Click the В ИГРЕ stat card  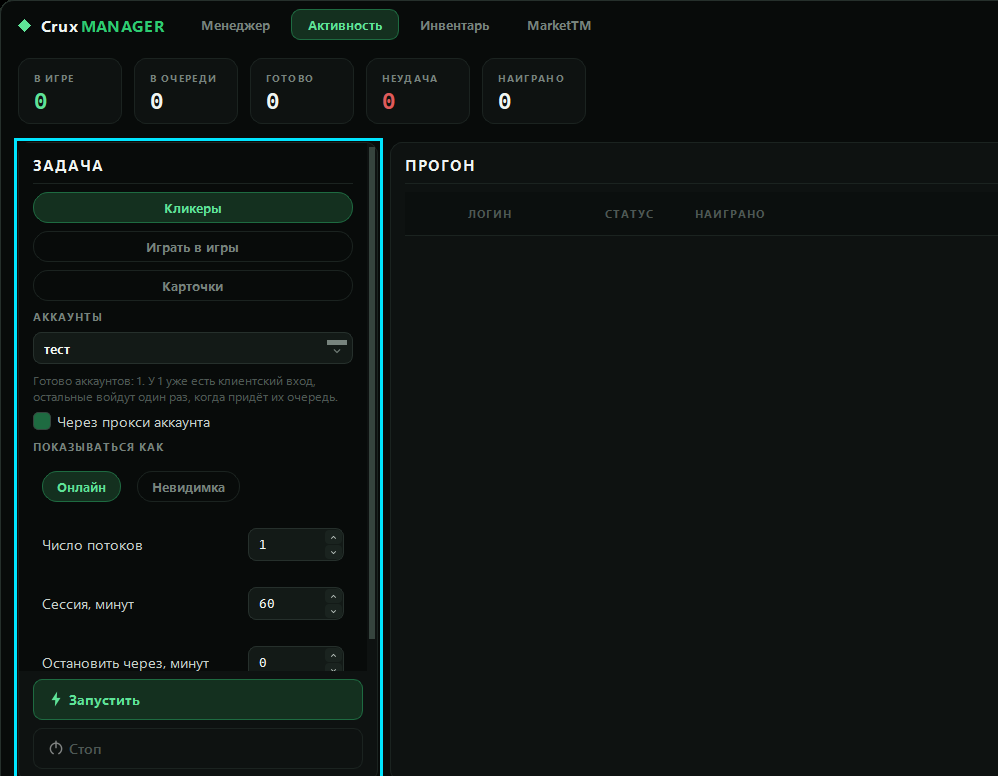coord(70,91)
